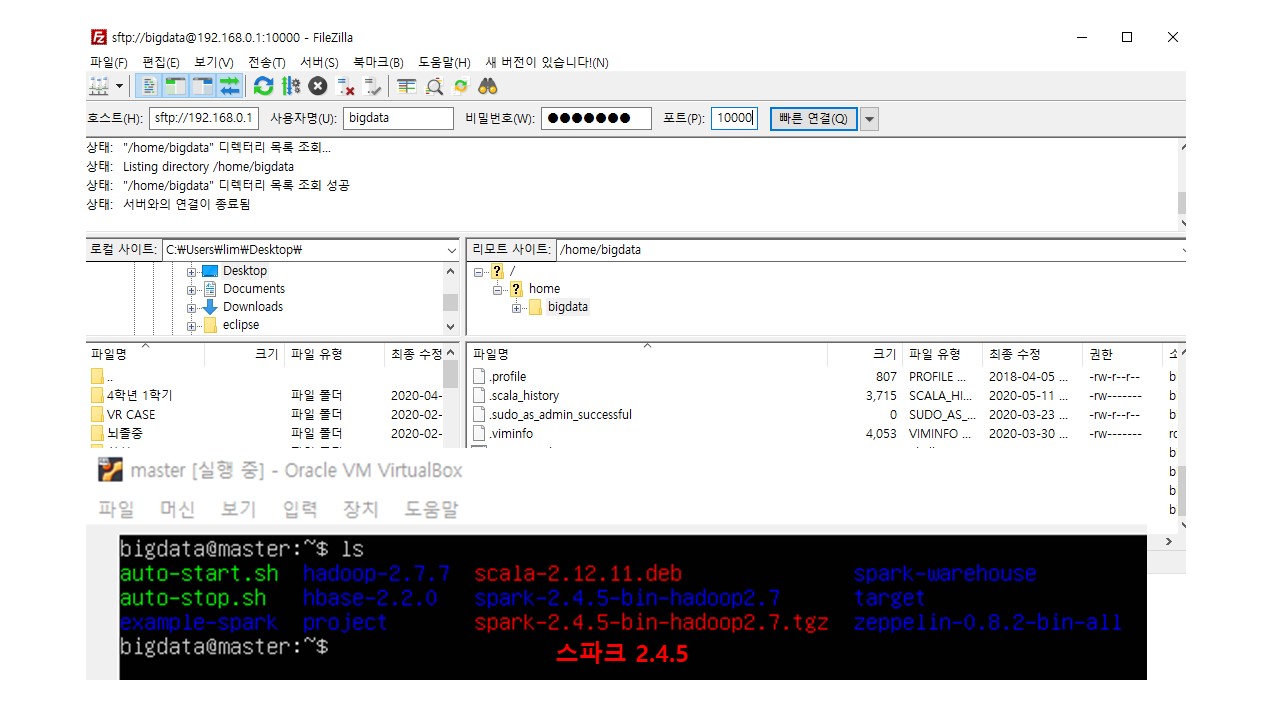Image resolution: width=1280 pixels, height=720 pixels.
Task: Sort local list by 파일 유형 column header
Action: click(334, 354)
